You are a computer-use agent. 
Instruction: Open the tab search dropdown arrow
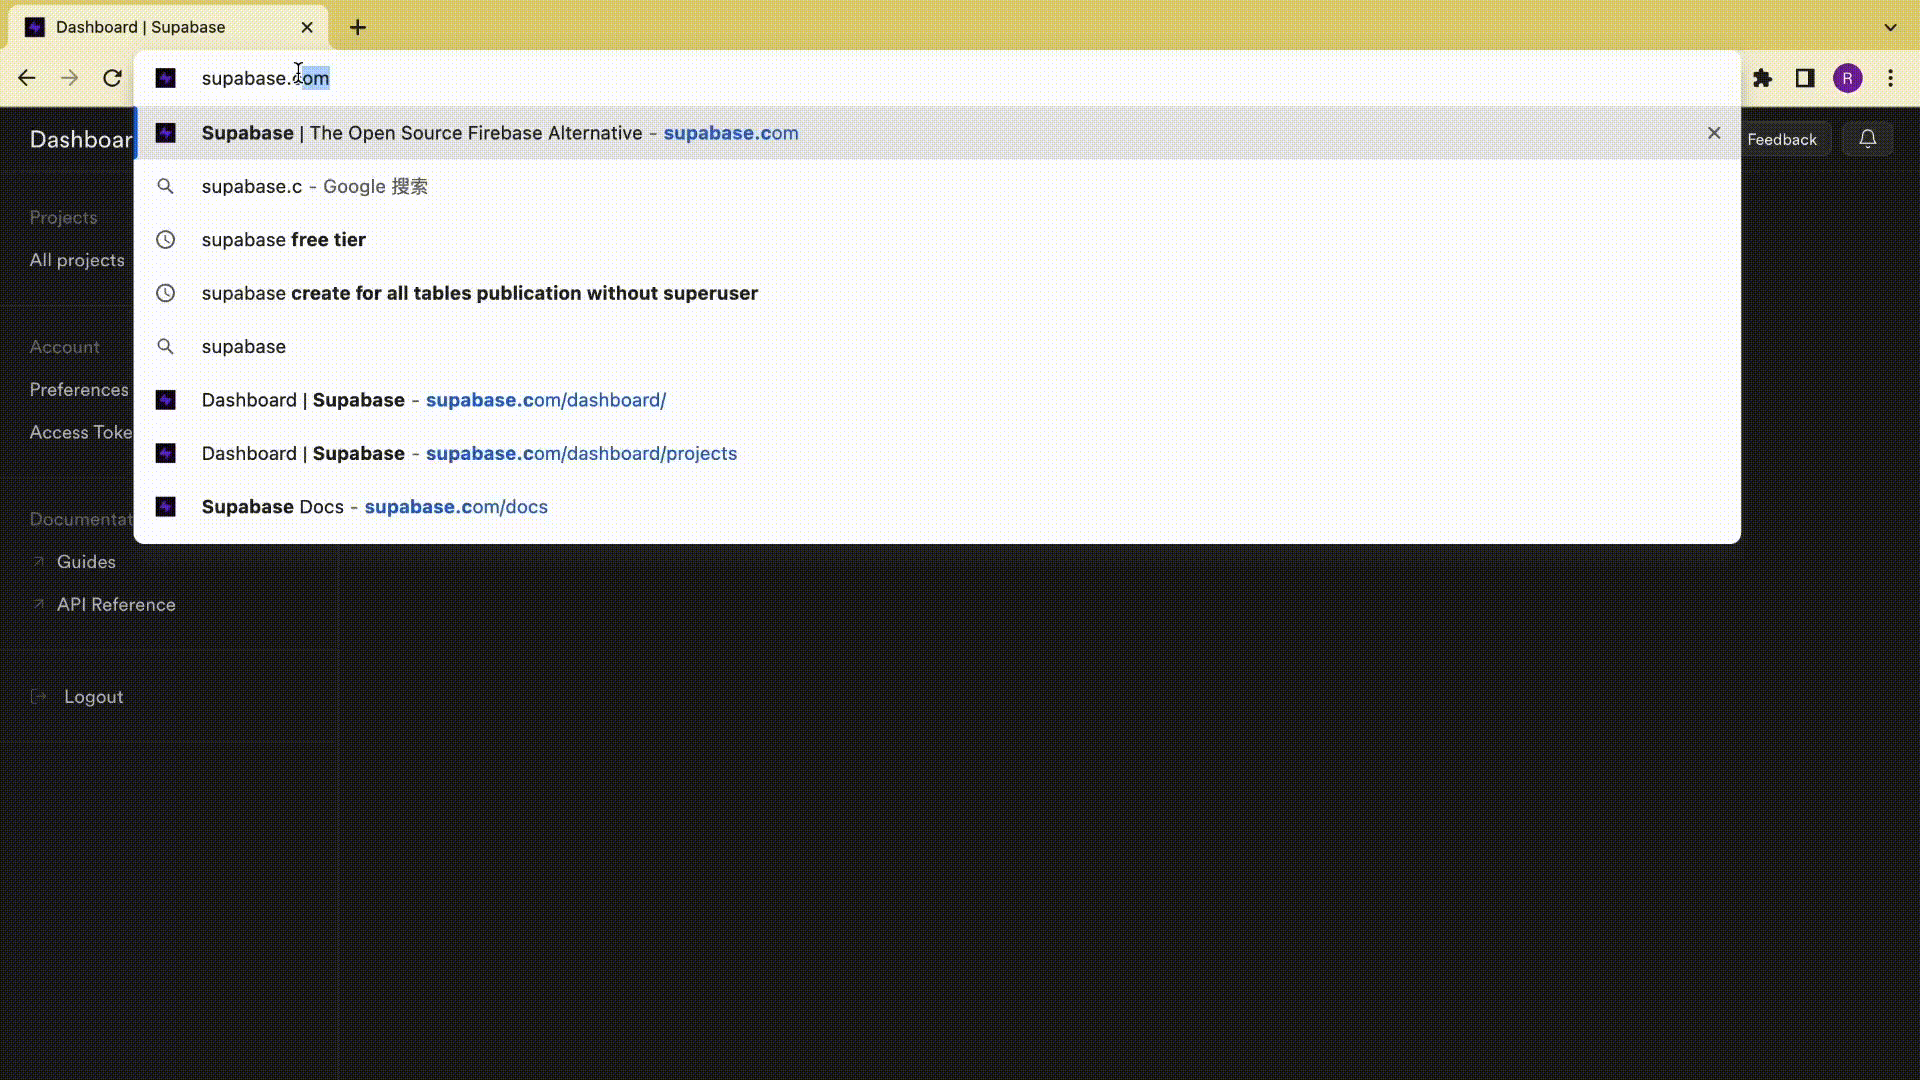point(1890,27)
